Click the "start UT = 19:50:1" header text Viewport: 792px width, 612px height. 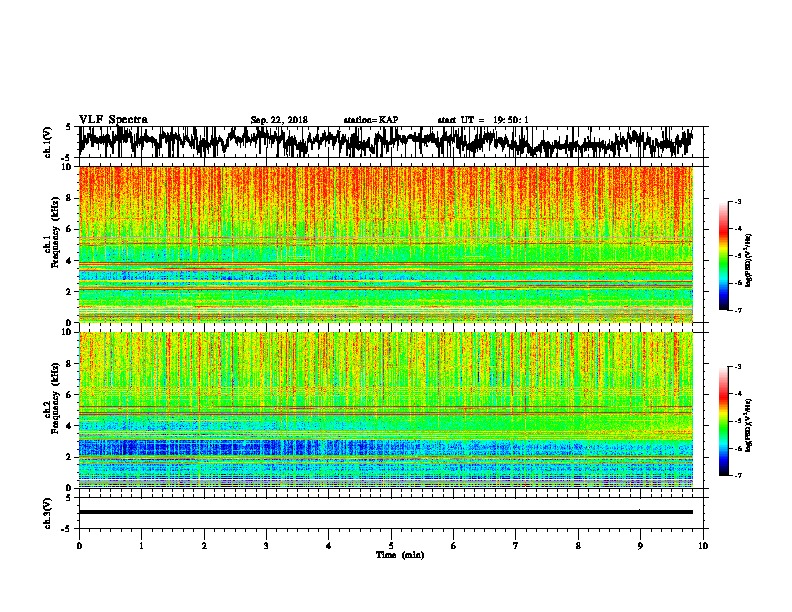[x=483, y=120]
